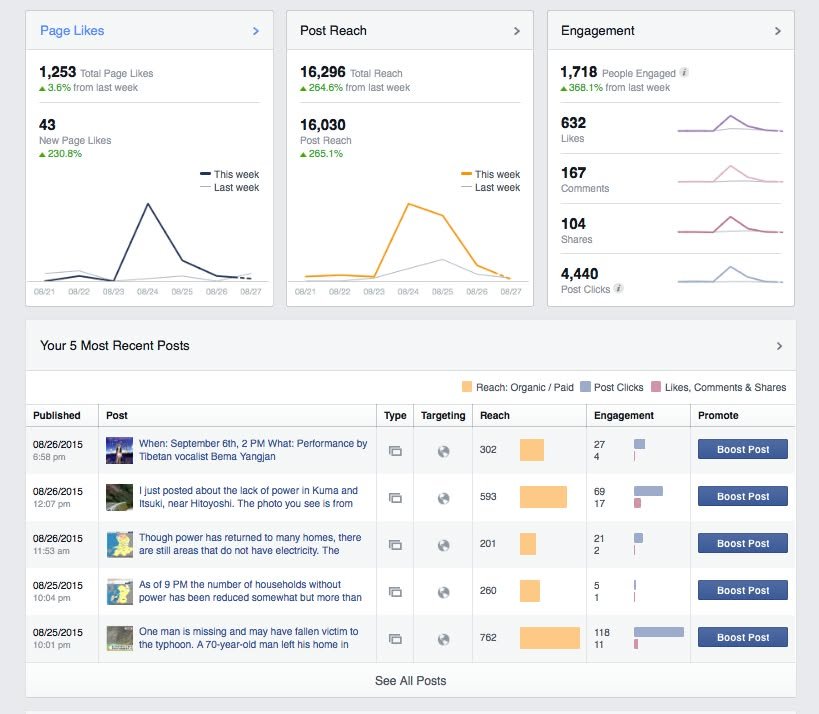Open See All Posts link
819x714 pixels.
(410, 681)
